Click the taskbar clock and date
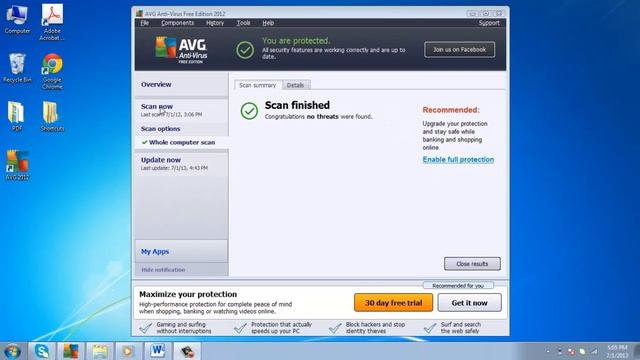640x360 pixels. point(617,351)
